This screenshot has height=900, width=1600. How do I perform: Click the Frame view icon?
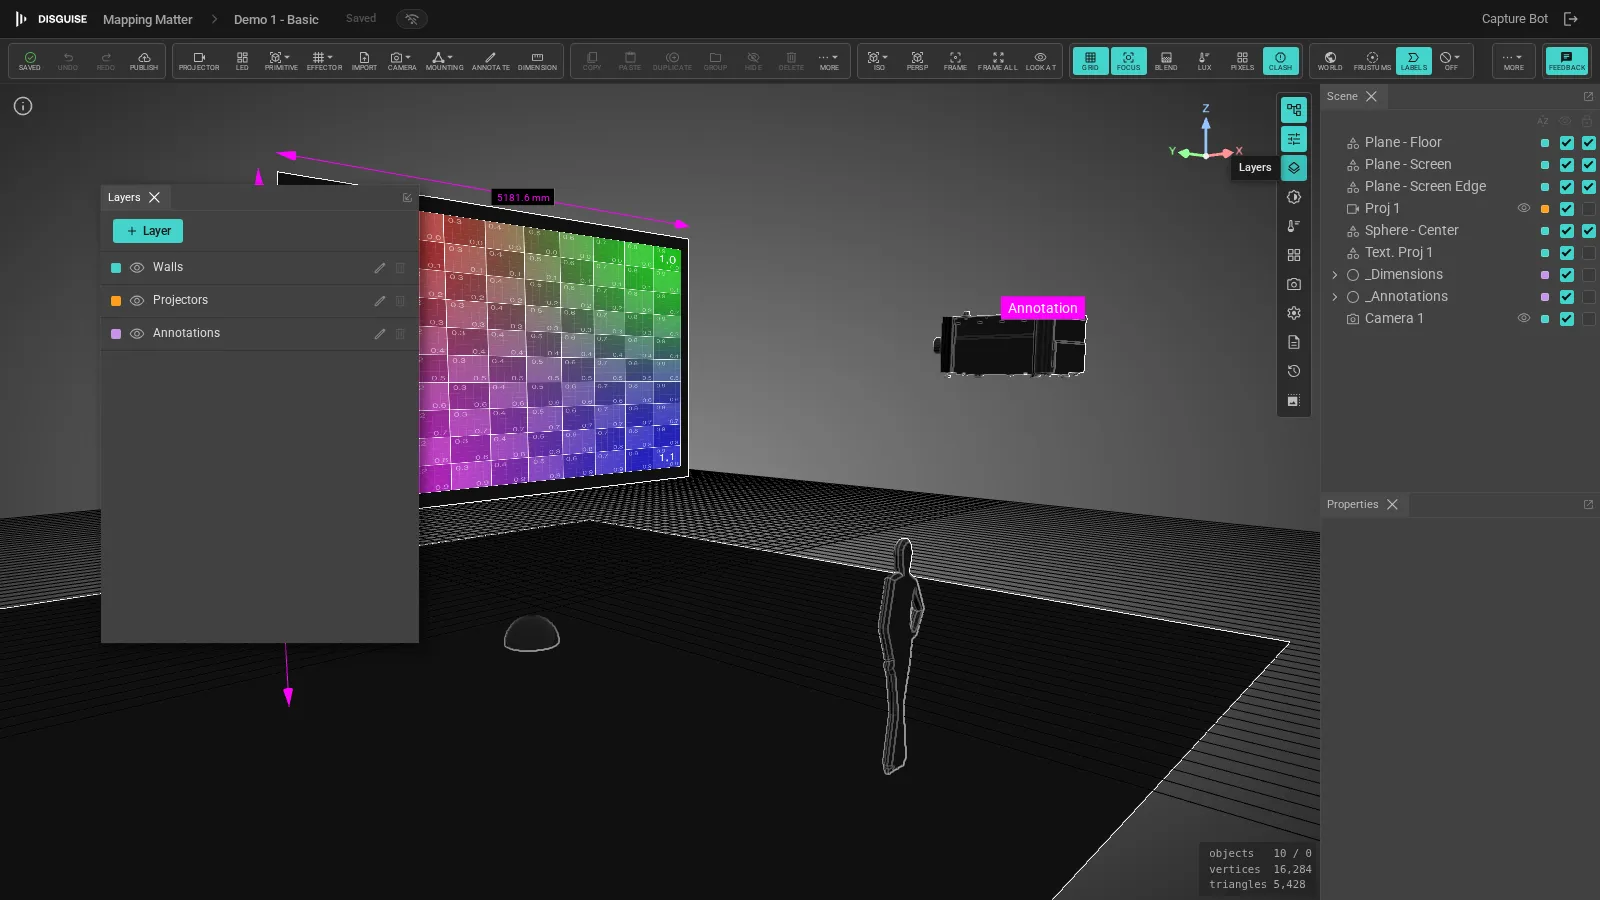point(955,61)
